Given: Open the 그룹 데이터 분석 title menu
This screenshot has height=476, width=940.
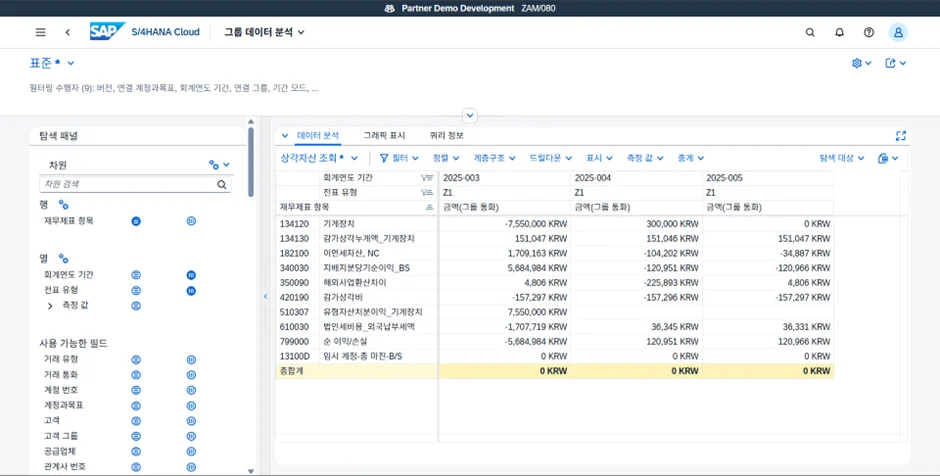Looking at the screenshot, I should tap(264, 32).
